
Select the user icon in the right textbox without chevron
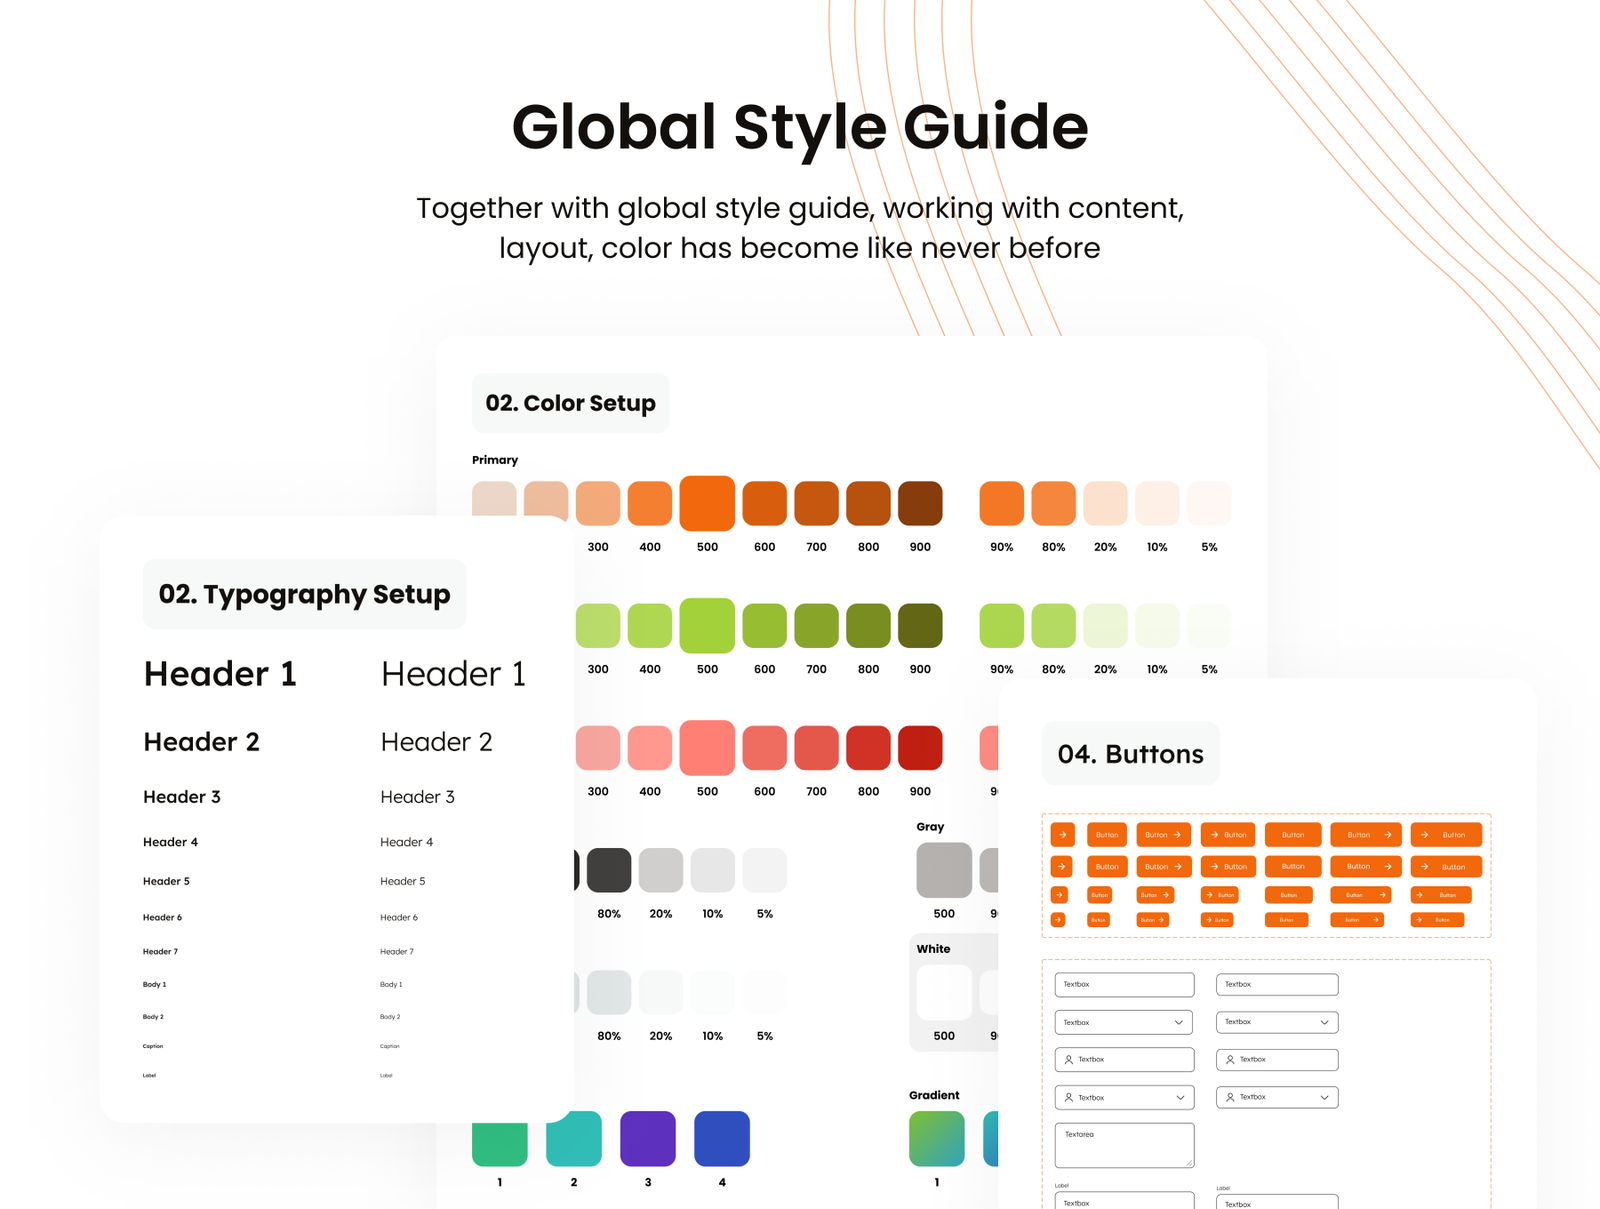click(1230, 1059)
